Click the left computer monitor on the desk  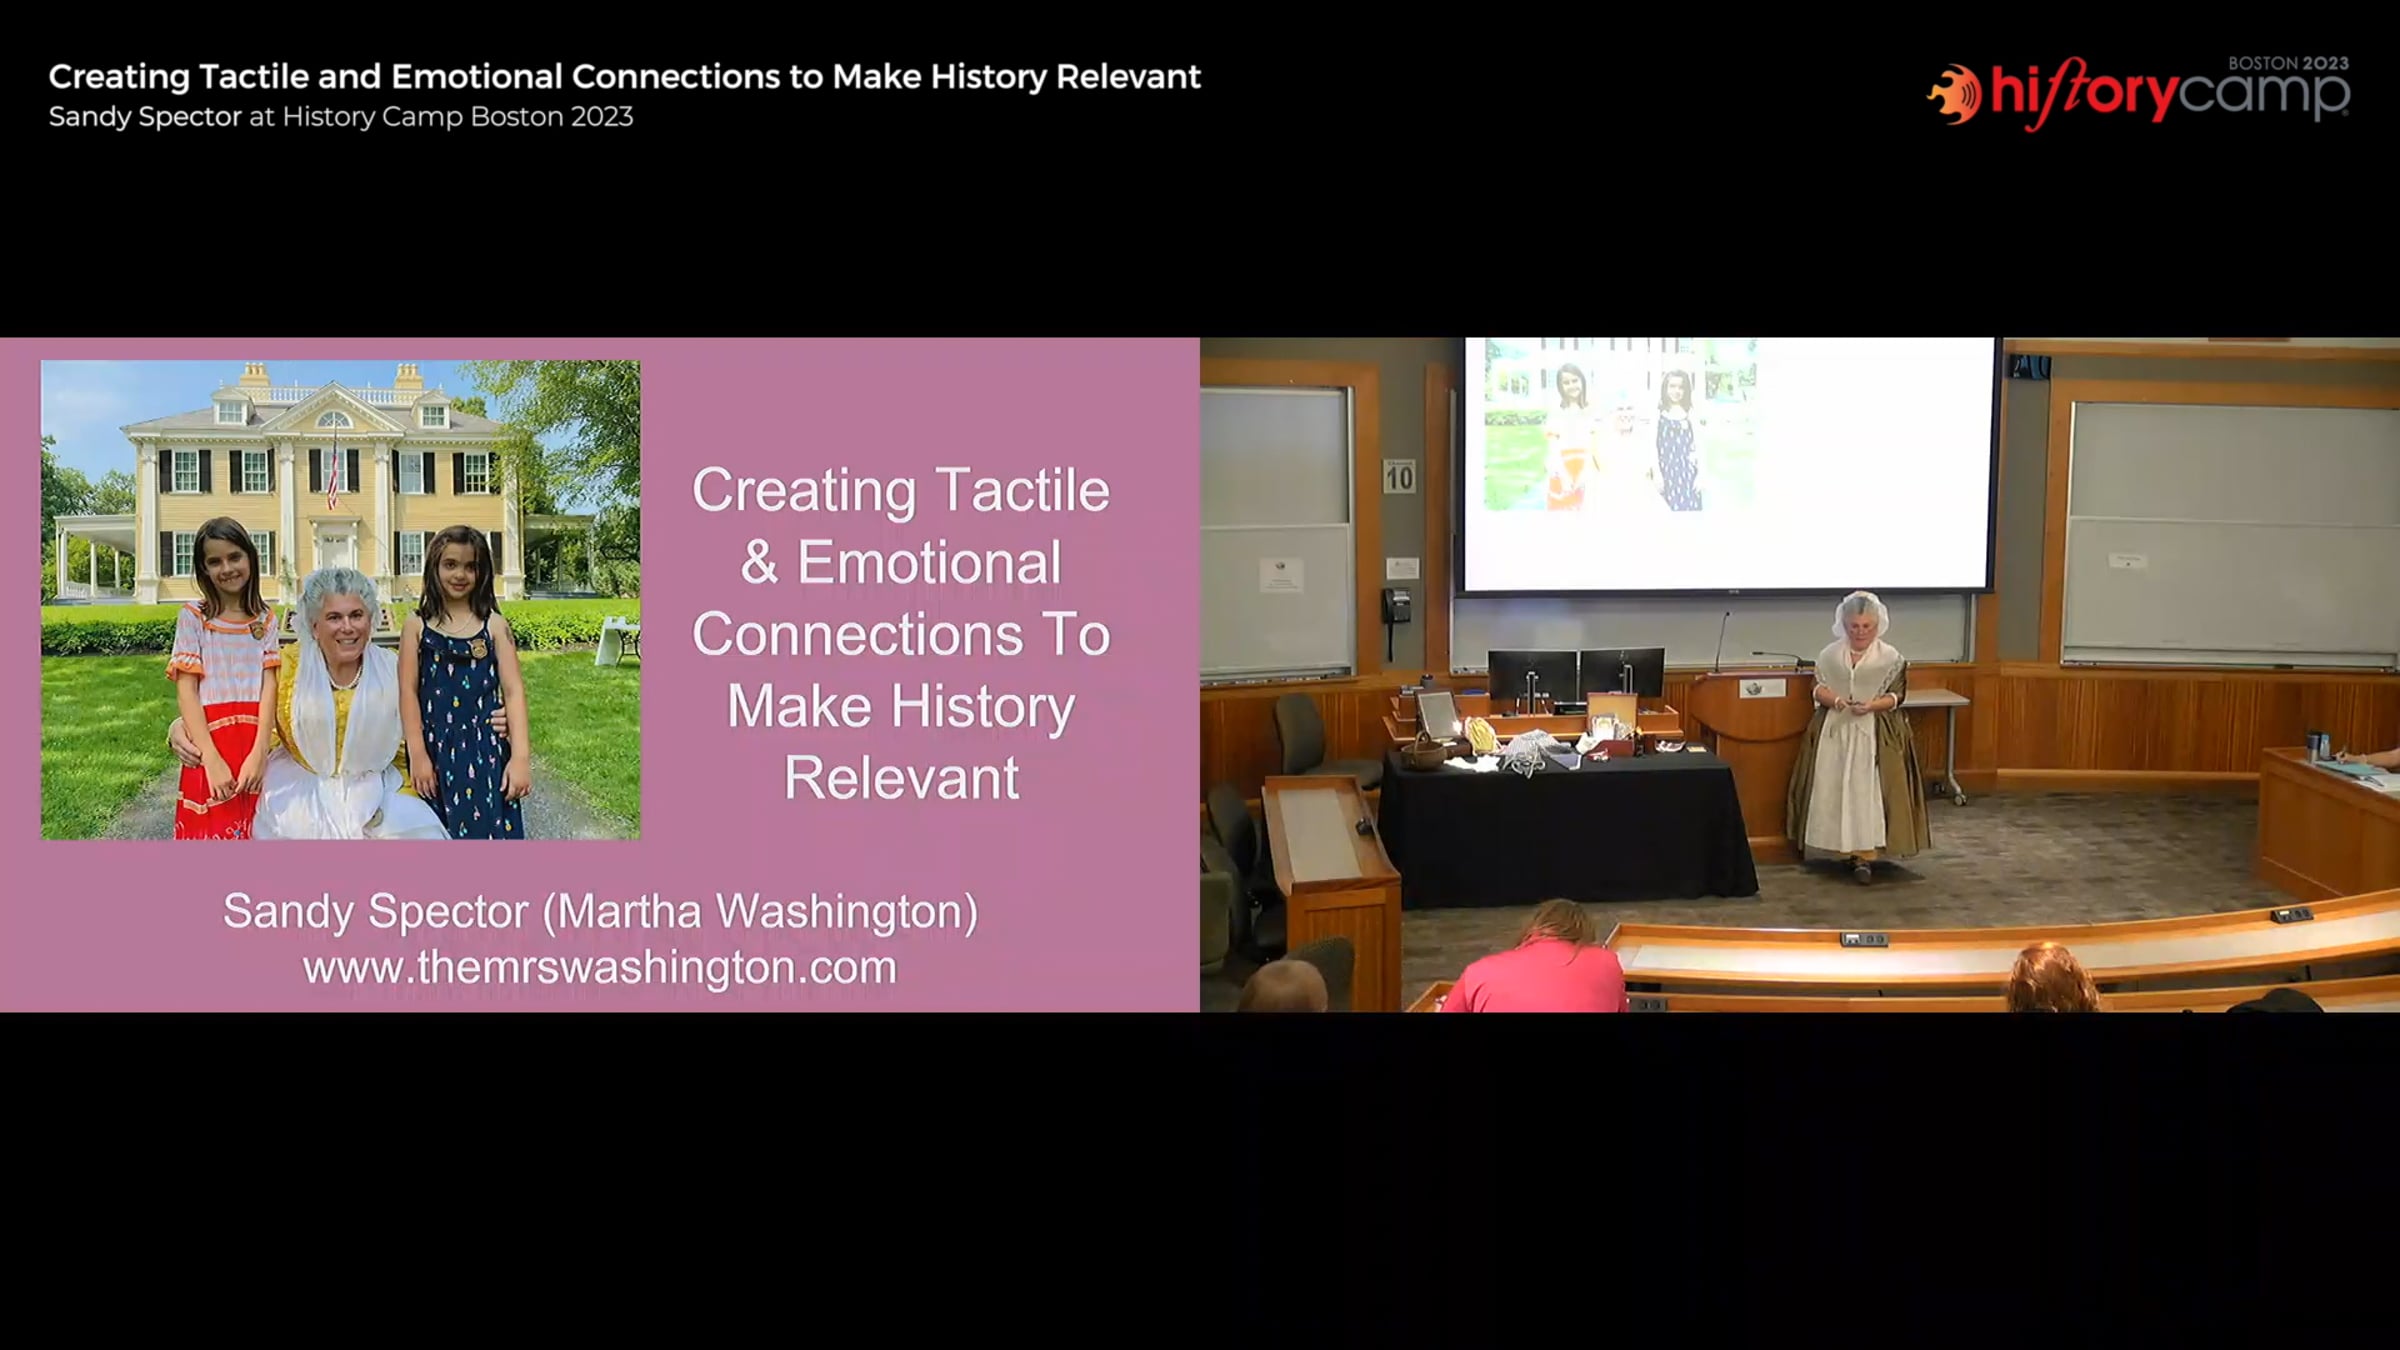click(x=1531, y=673)
